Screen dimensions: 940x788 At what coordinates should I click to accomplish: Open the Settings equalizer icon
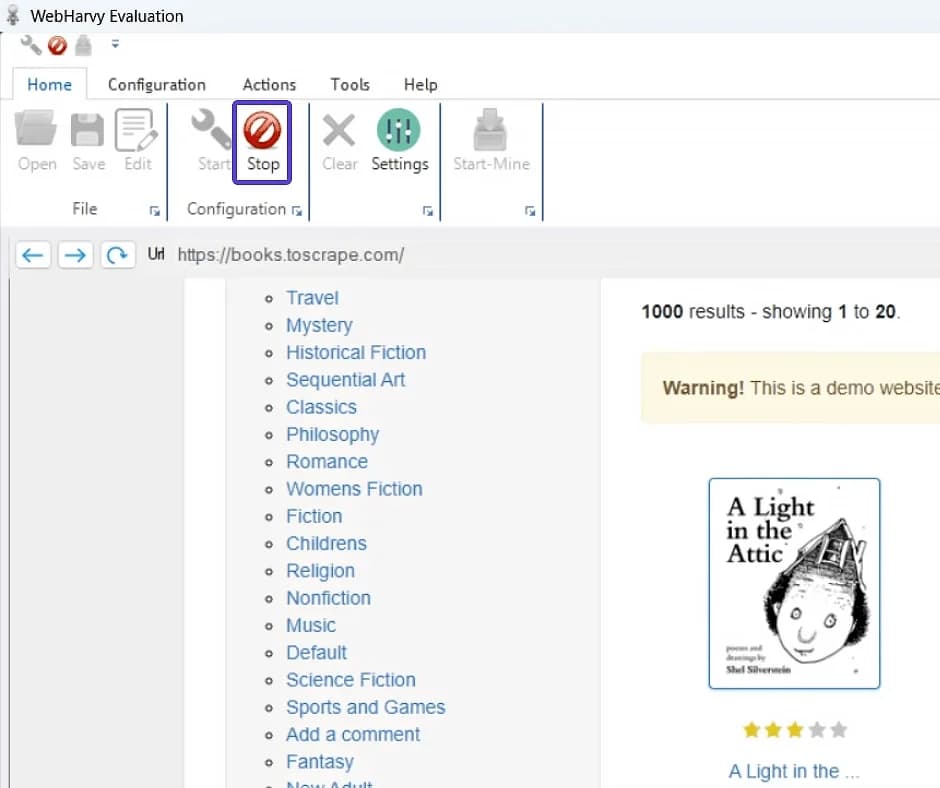click(399, 132)
